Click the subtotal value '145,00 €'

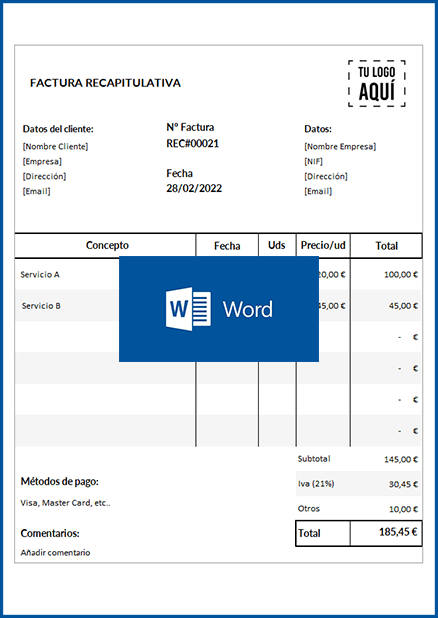click(401, 459)
